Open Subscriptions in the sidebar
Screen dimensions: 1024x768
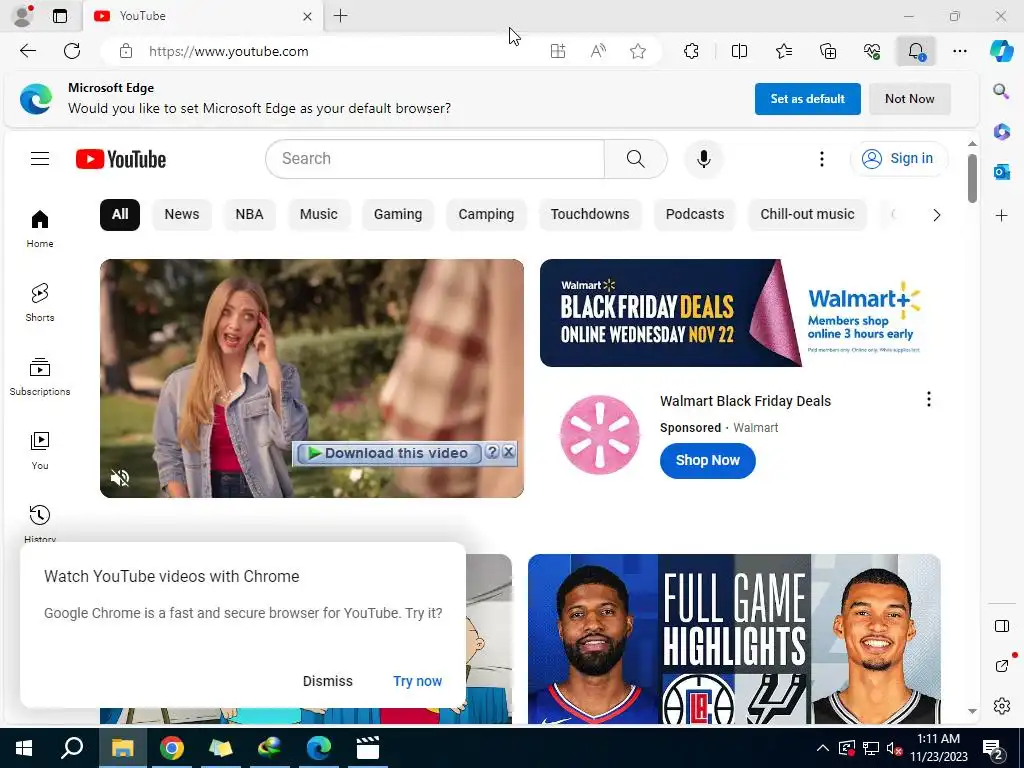(40, 377)
